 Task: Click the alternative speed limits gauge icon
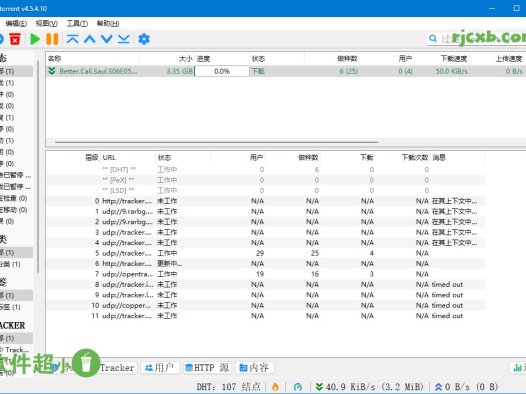click(x=298, y=387)
